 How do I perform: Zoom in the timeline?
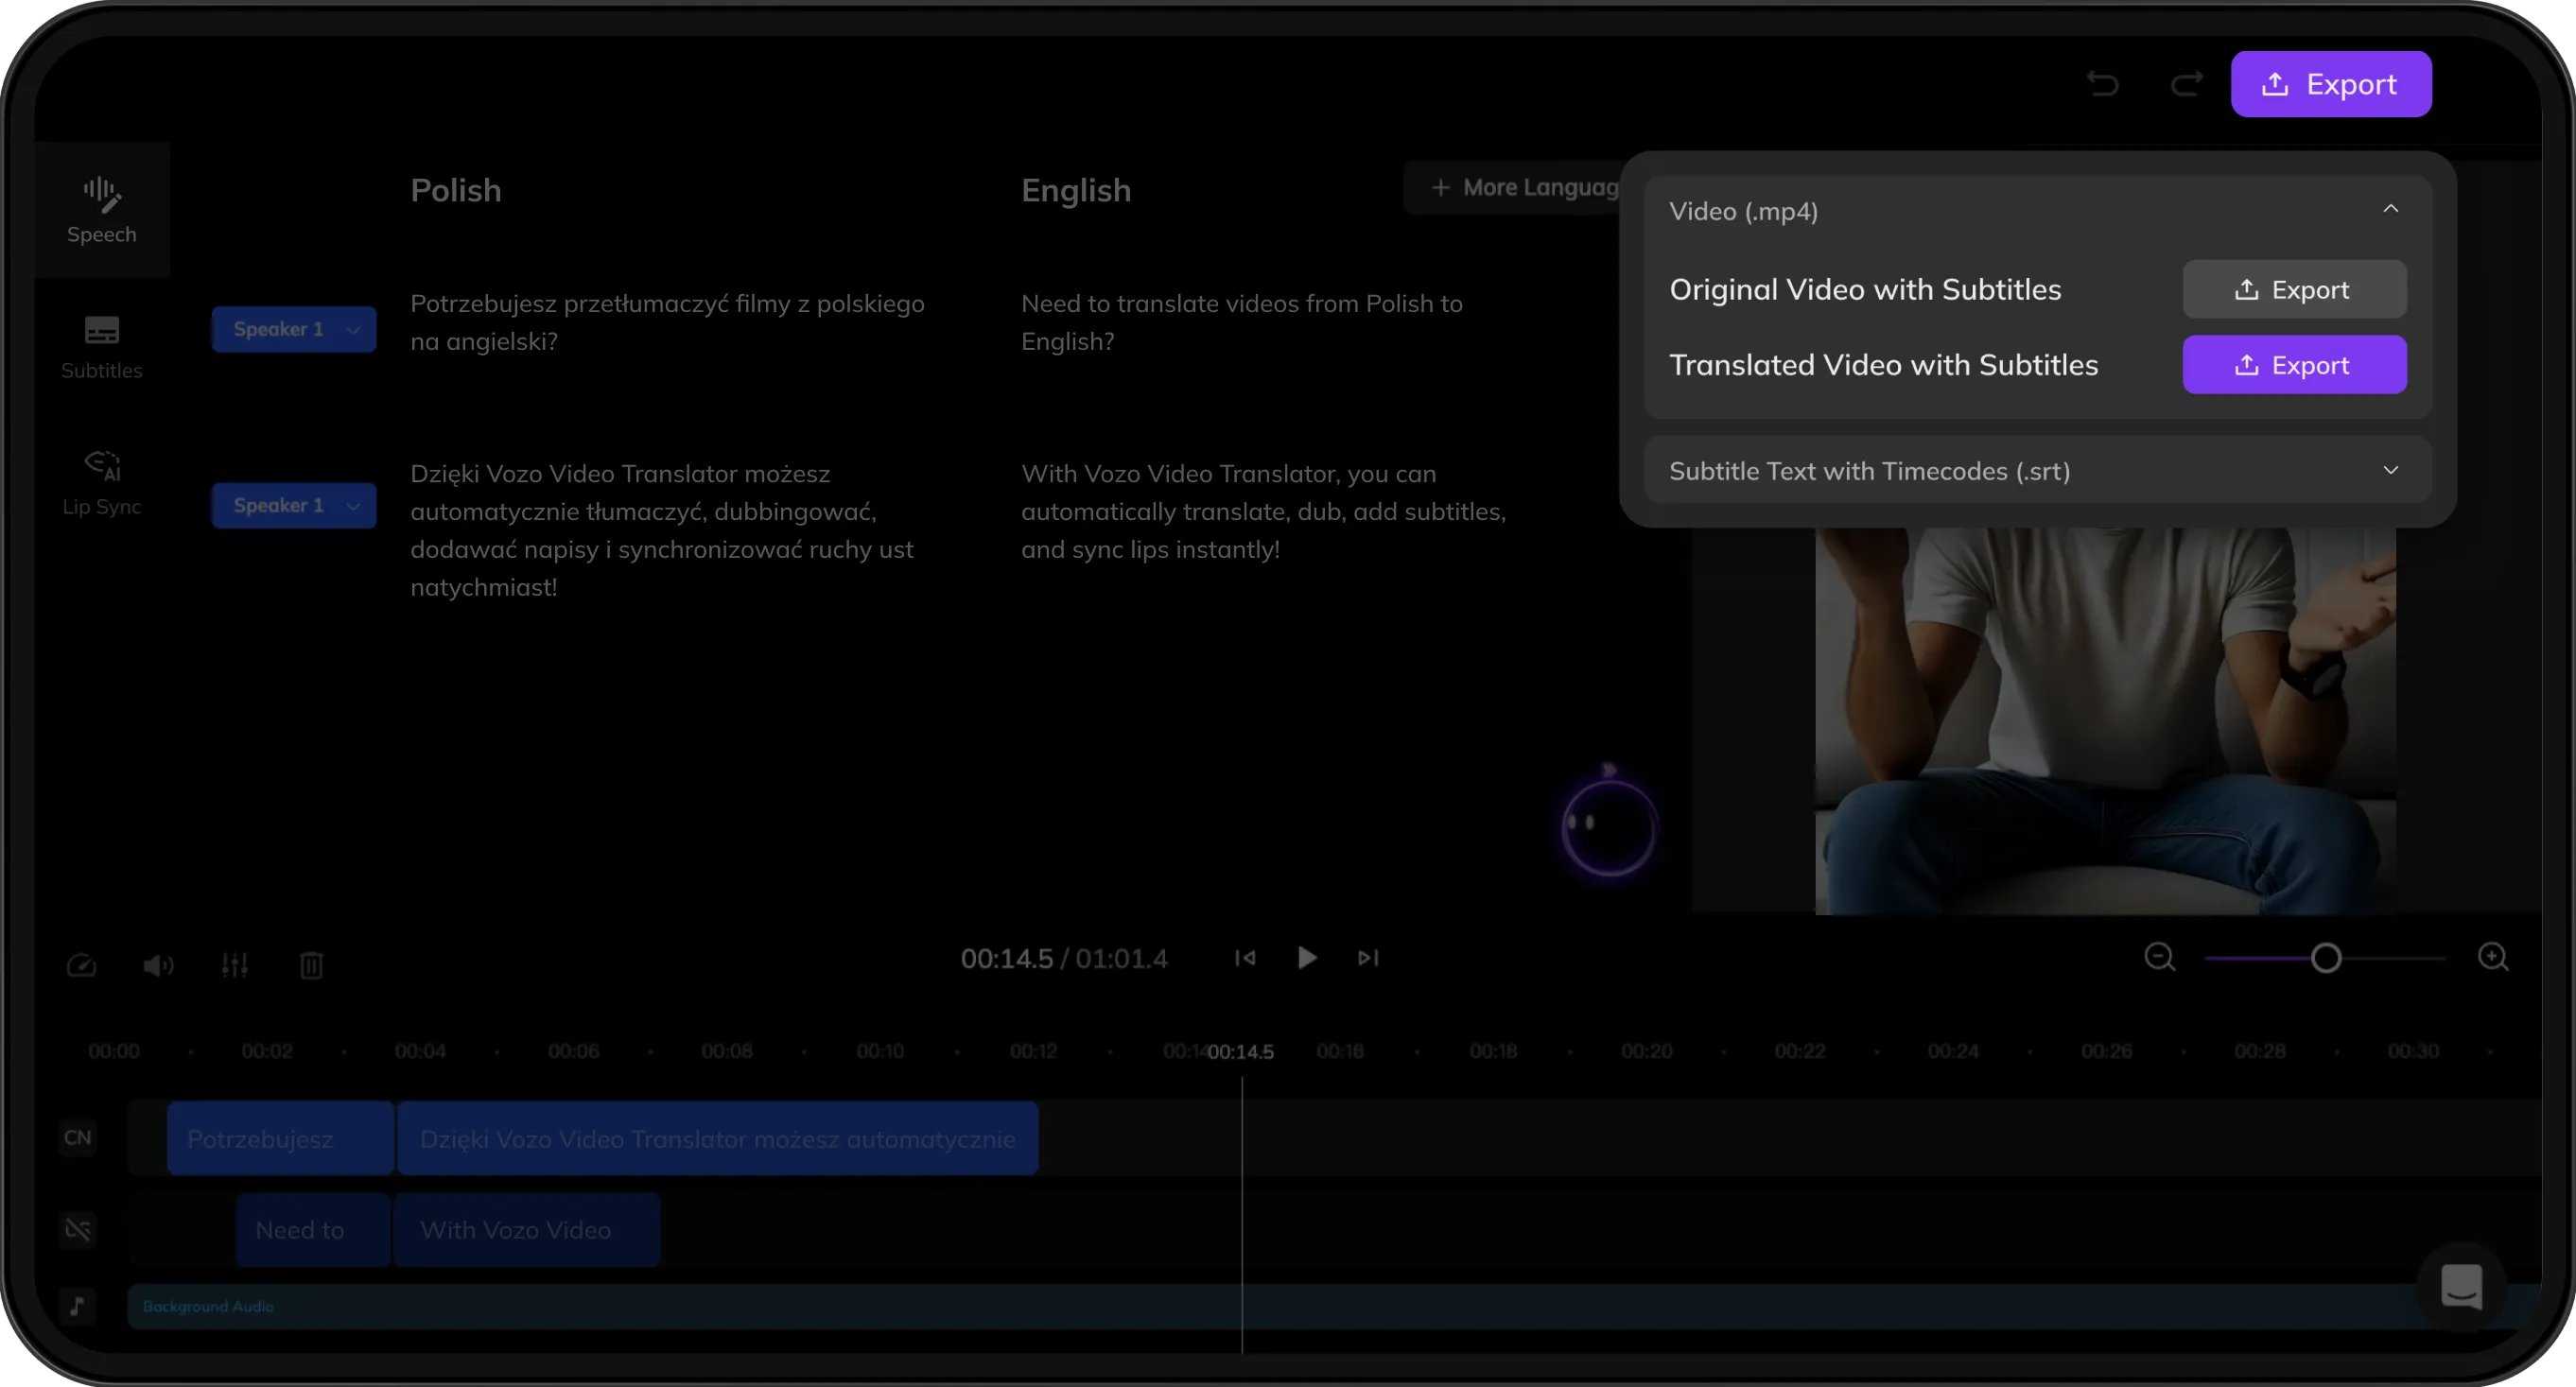click(2493, 958)
